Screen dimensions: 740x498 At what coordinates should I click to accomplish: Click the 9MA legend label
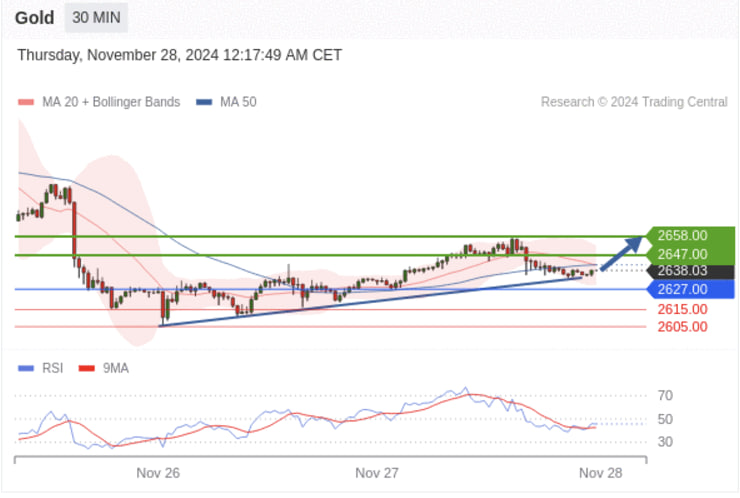(116, 368)
